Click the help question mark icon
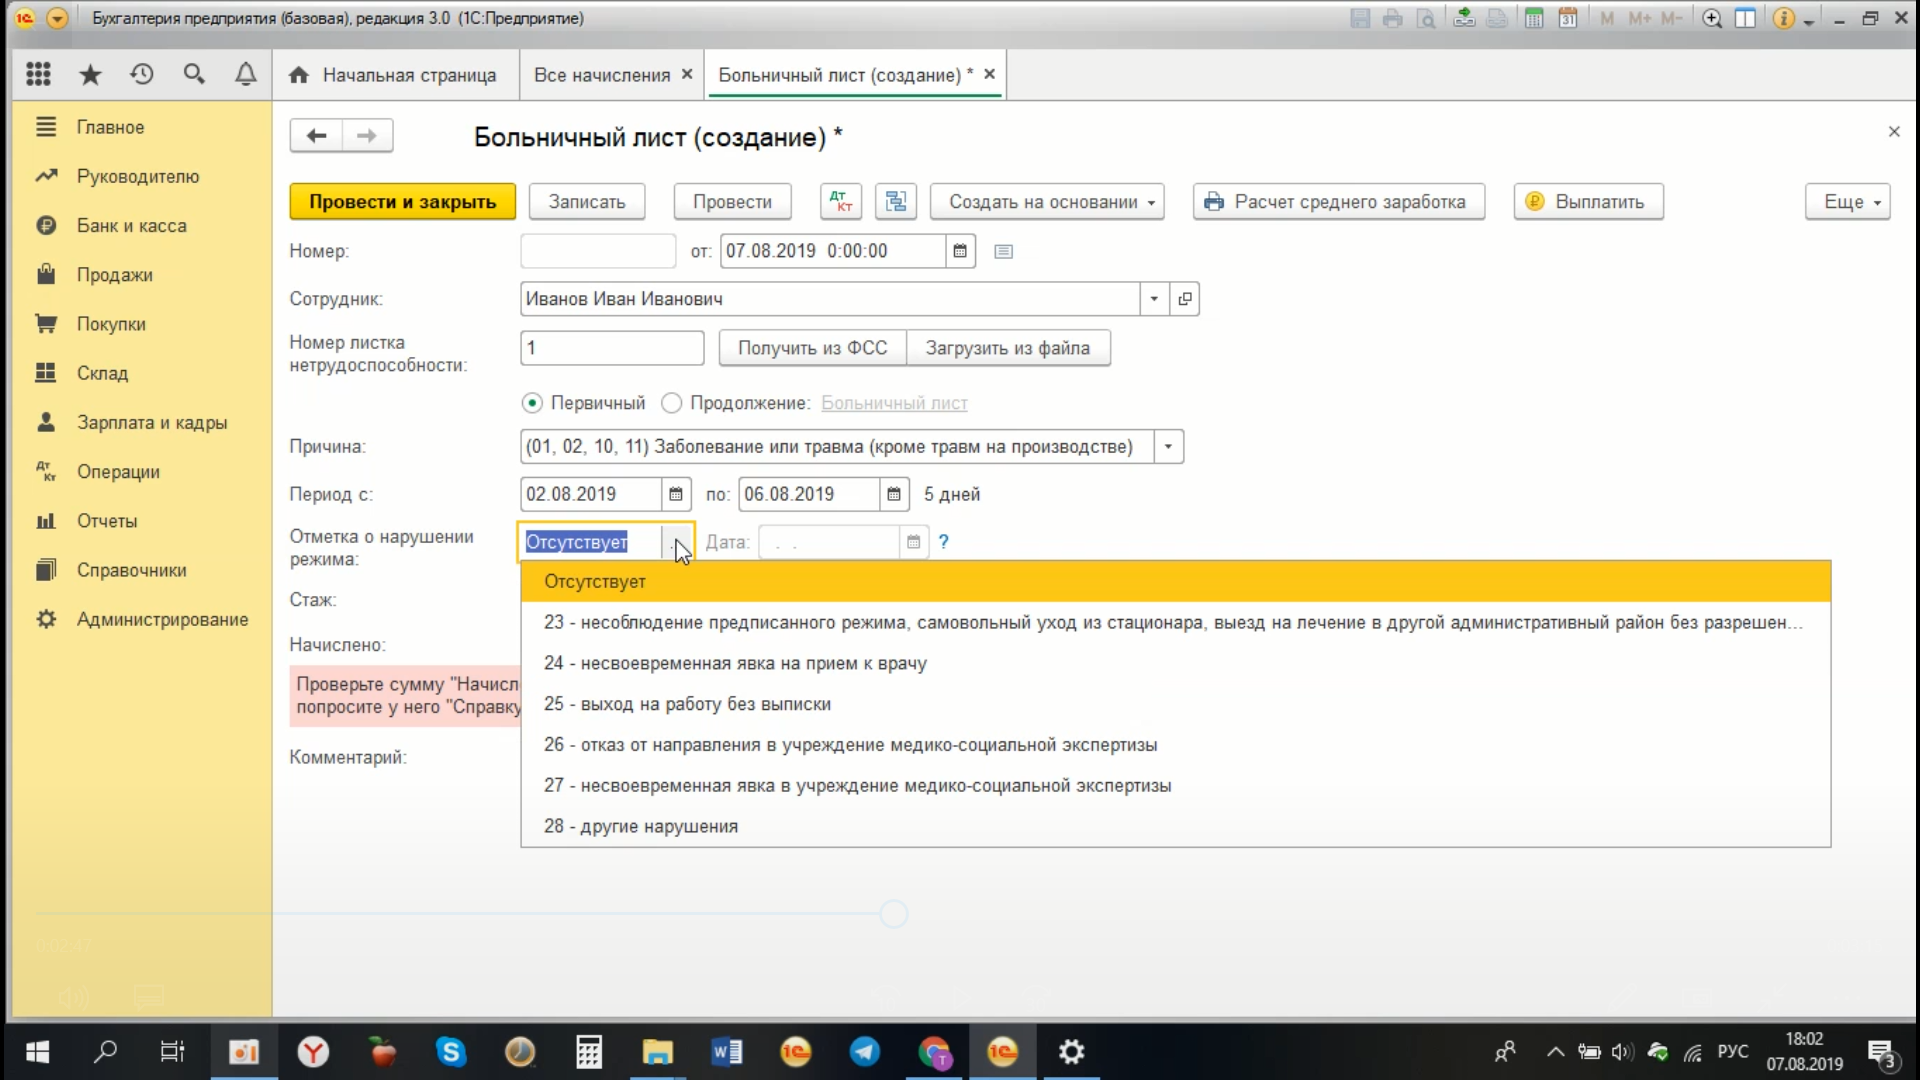1920x1080 pixels. pyautogui.click(x=943, y=542)
